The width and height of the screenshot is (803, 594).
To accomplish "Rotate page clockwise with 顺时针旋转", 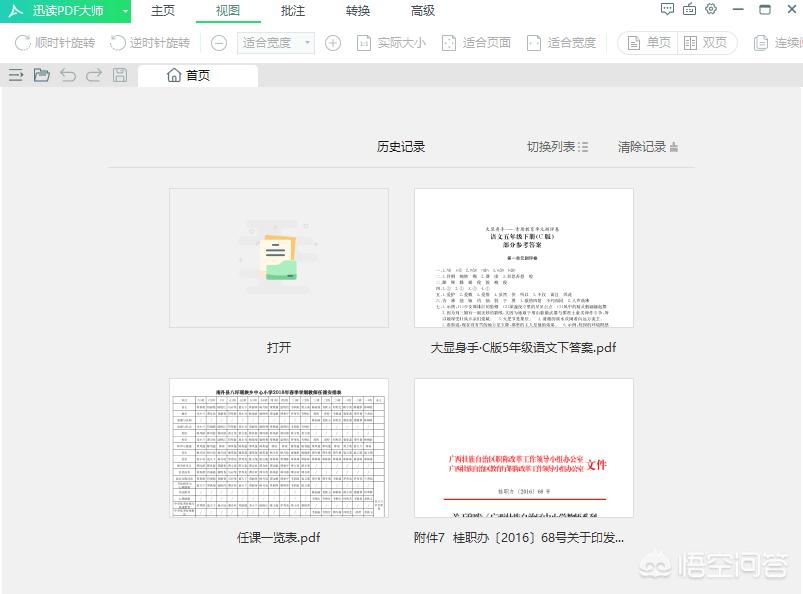I will coord(55,43).
